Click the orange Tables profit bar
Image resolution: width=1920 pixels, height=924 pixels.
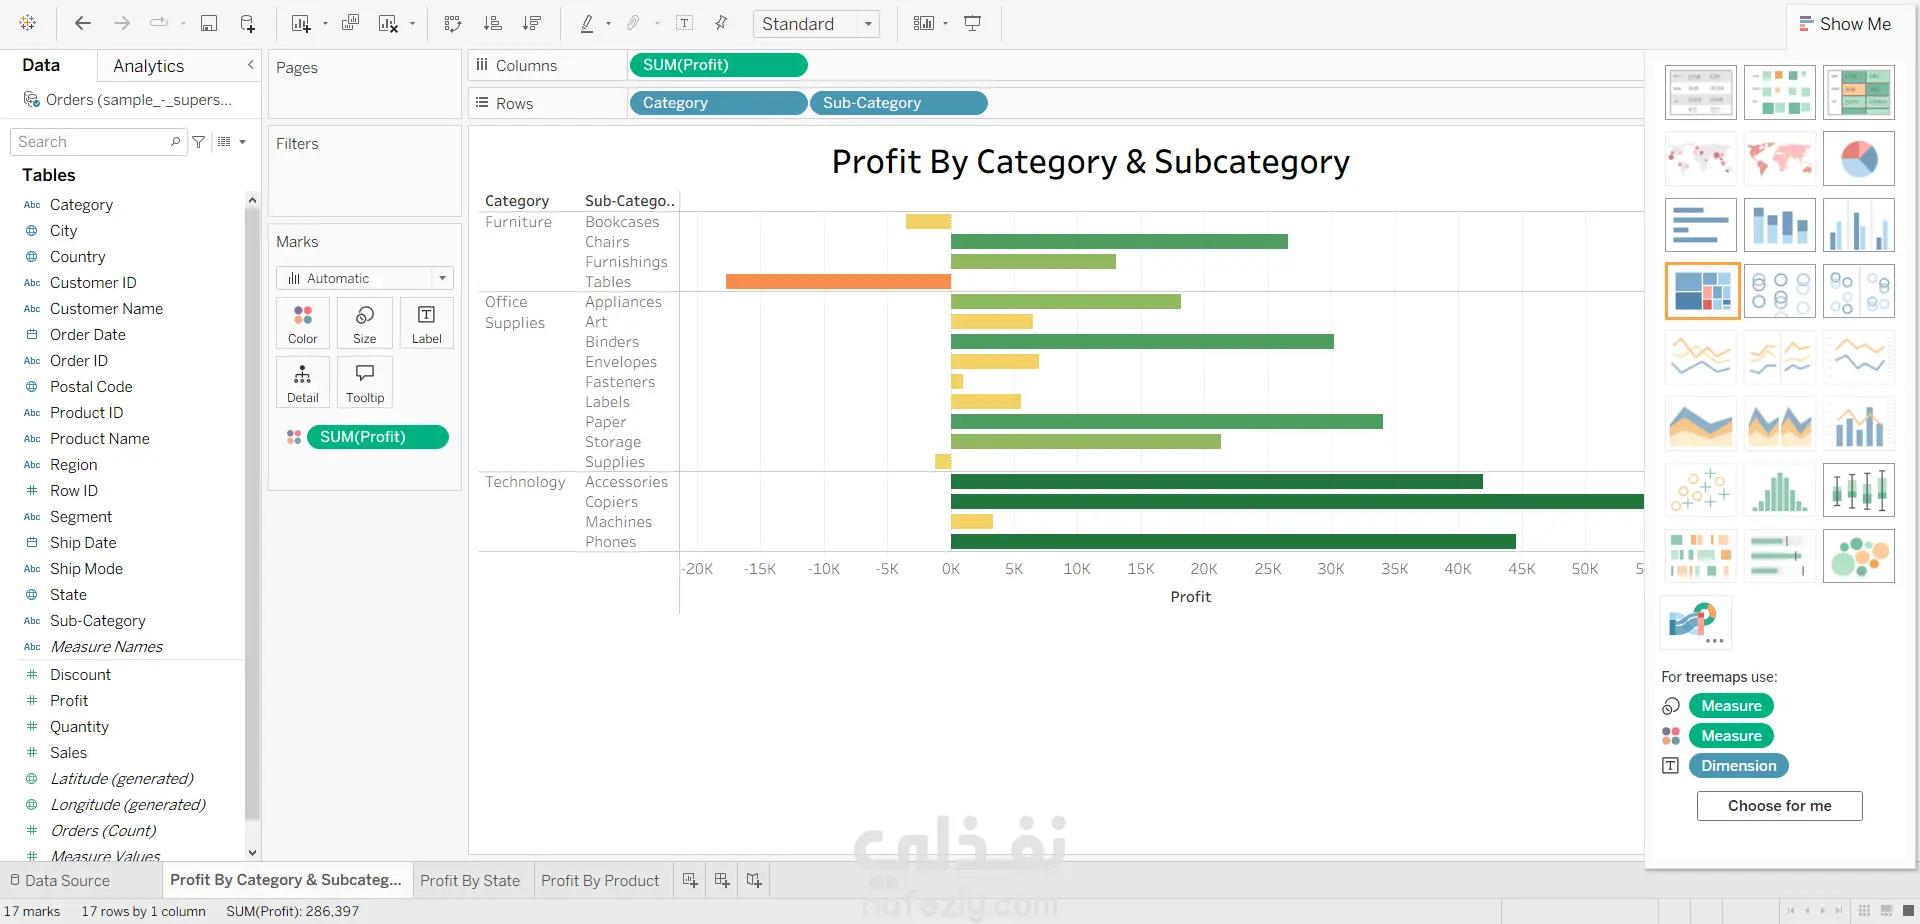[838, 282]
